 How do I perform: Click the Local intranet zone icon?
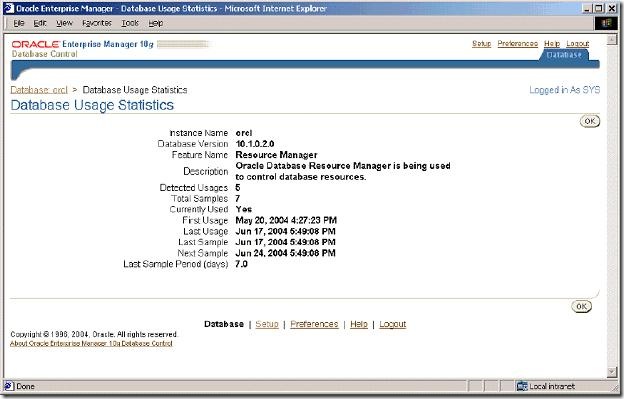522,386
